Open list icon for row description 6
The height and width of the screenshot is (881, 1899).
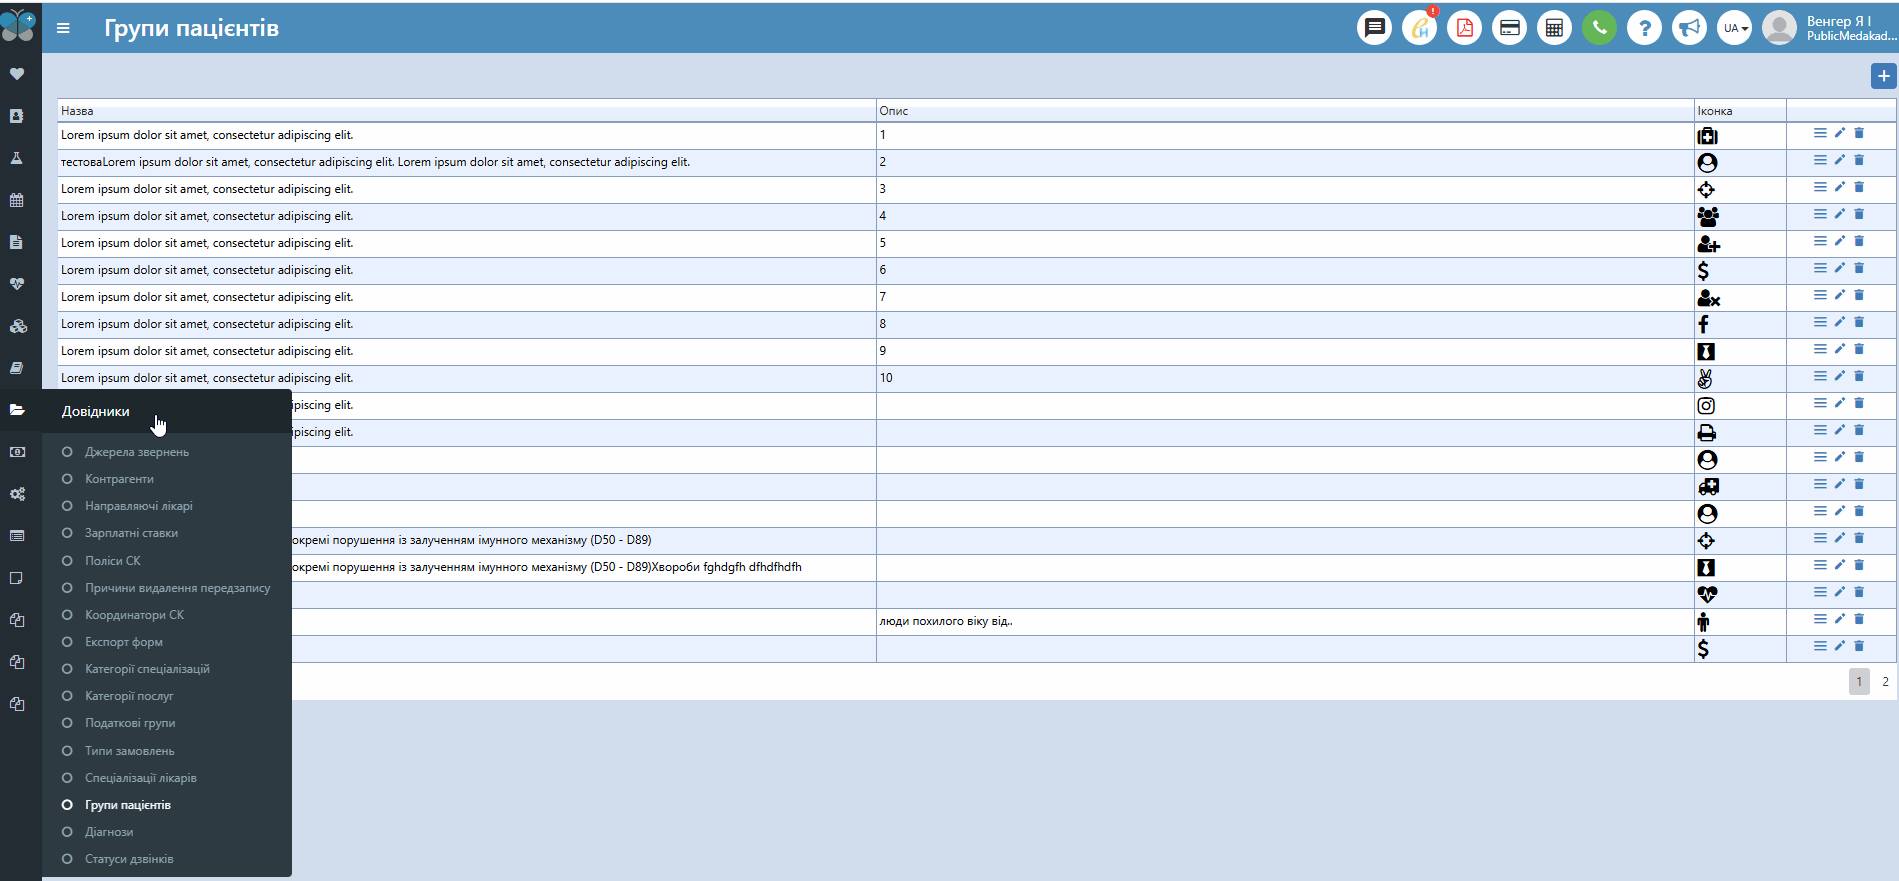pos(1820,268)
